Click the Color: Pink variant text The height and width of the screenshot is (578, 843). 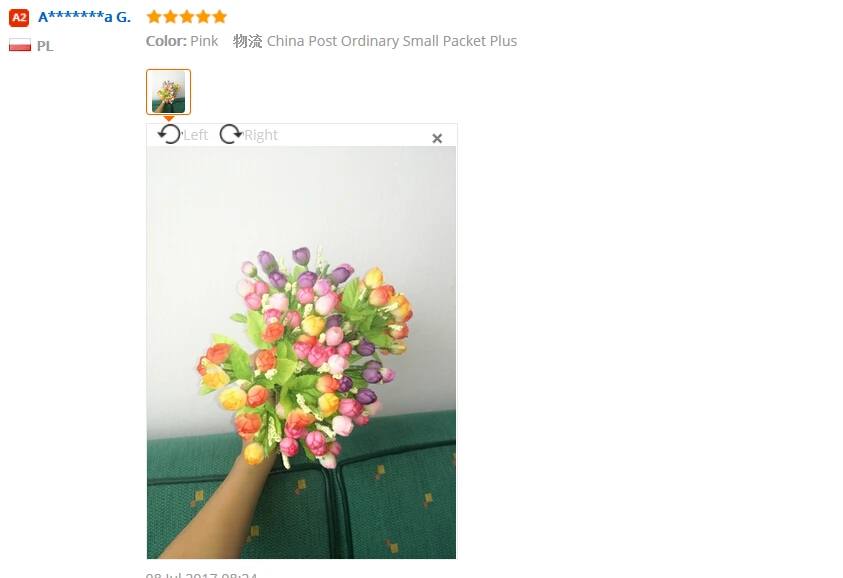click(x=182, y=41)
